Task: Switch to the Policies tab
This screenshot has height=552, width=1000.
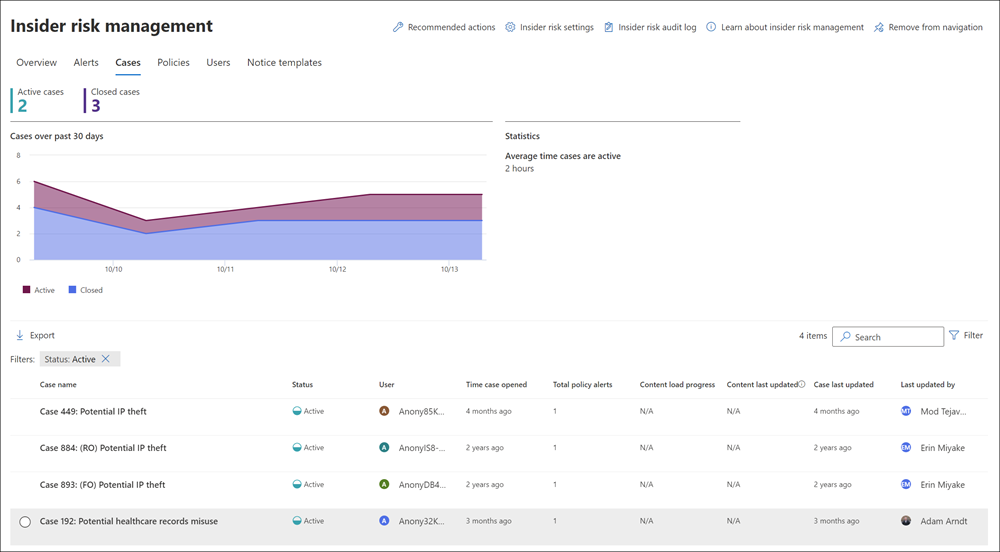Action: [x=173, y=62]
